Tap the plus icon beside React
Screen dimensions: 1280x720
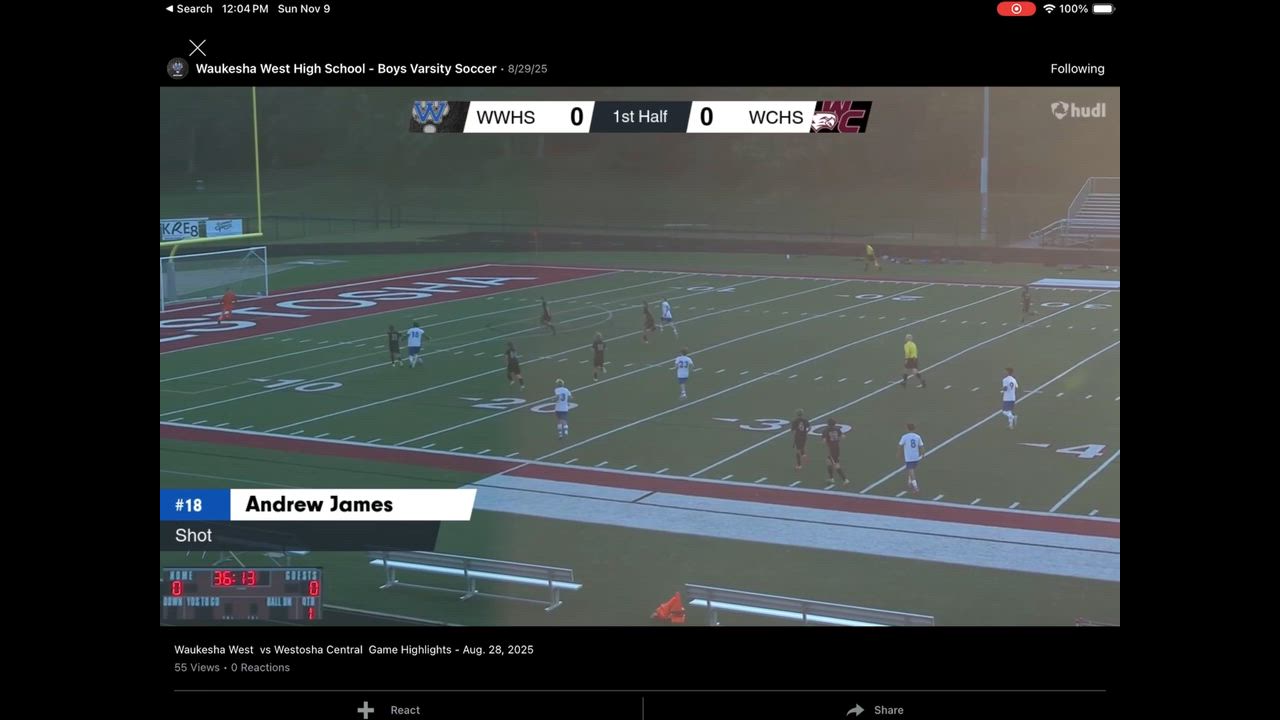coord(366,710)
